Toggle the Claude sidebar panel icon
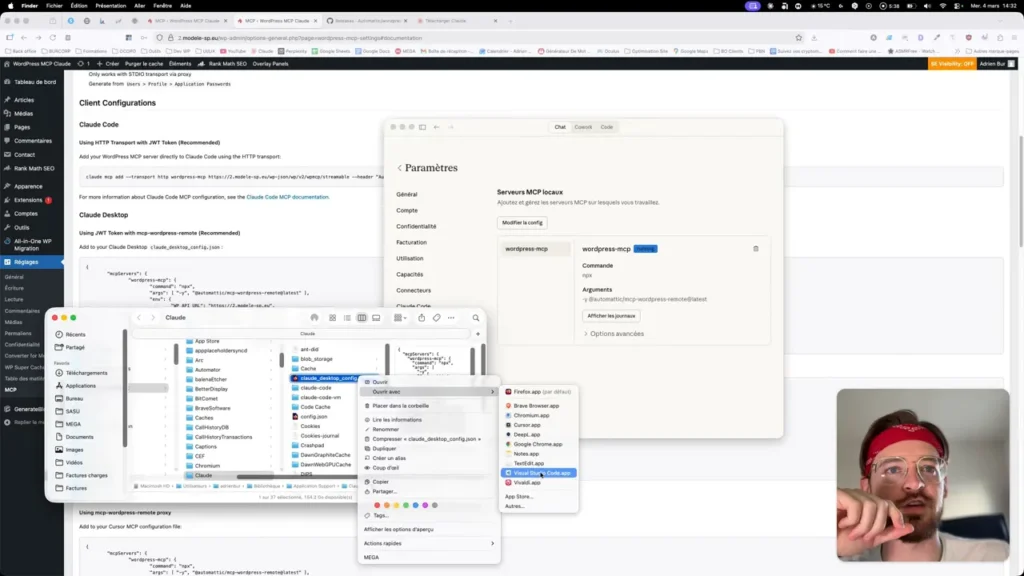This screenshot has height=576, width=1024. point(421,127)
